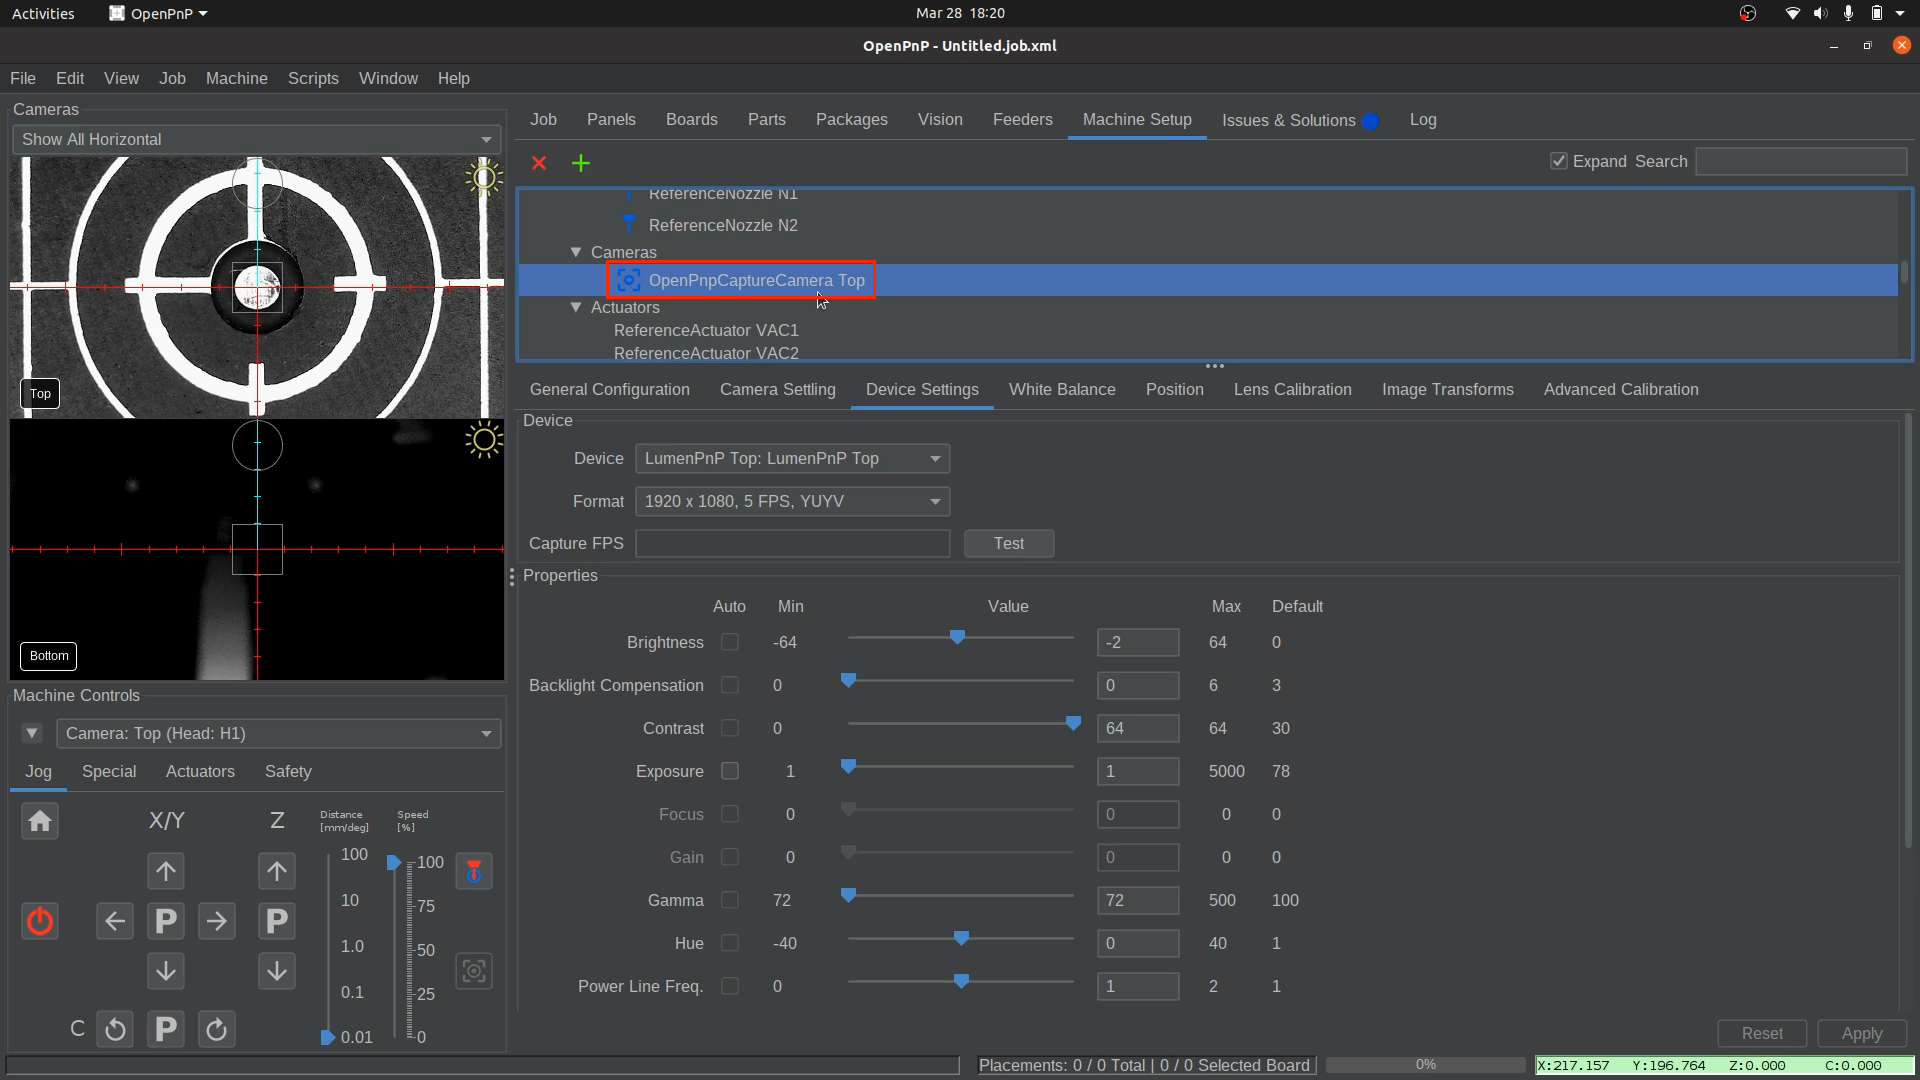The image size is (1920, 1080).
Task: Enable Auto checkbox for Brightness
Action: point(730,642)
